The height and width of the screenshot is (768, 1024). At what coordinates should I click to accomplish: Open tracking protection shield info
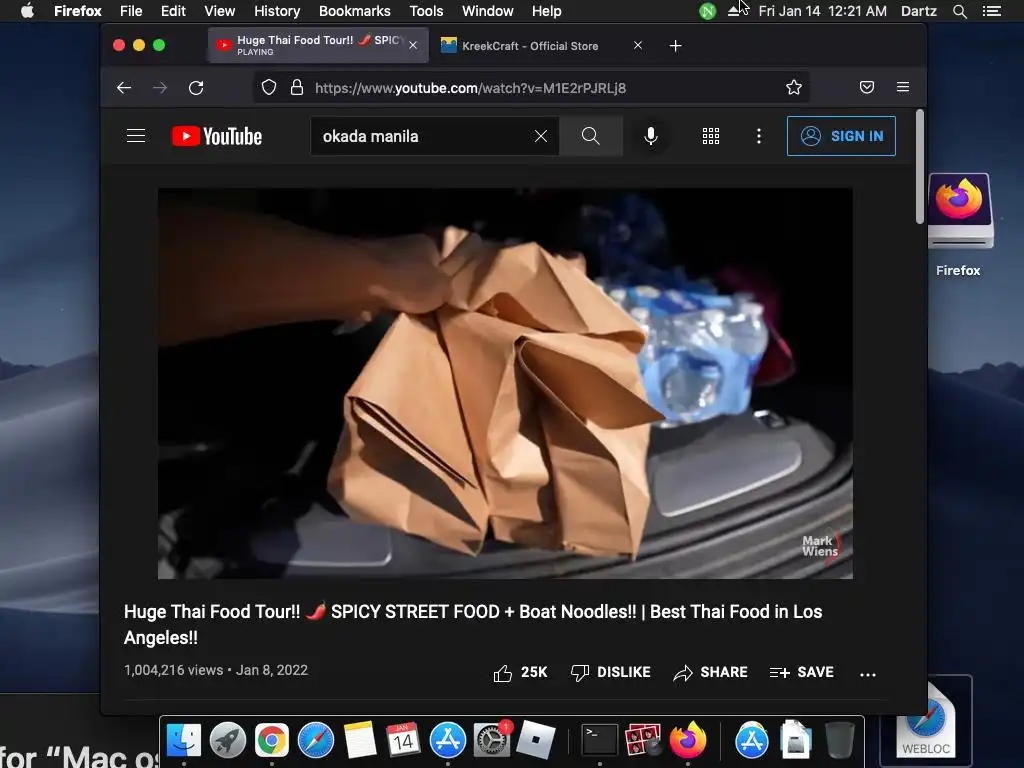[x=269, y=88]
